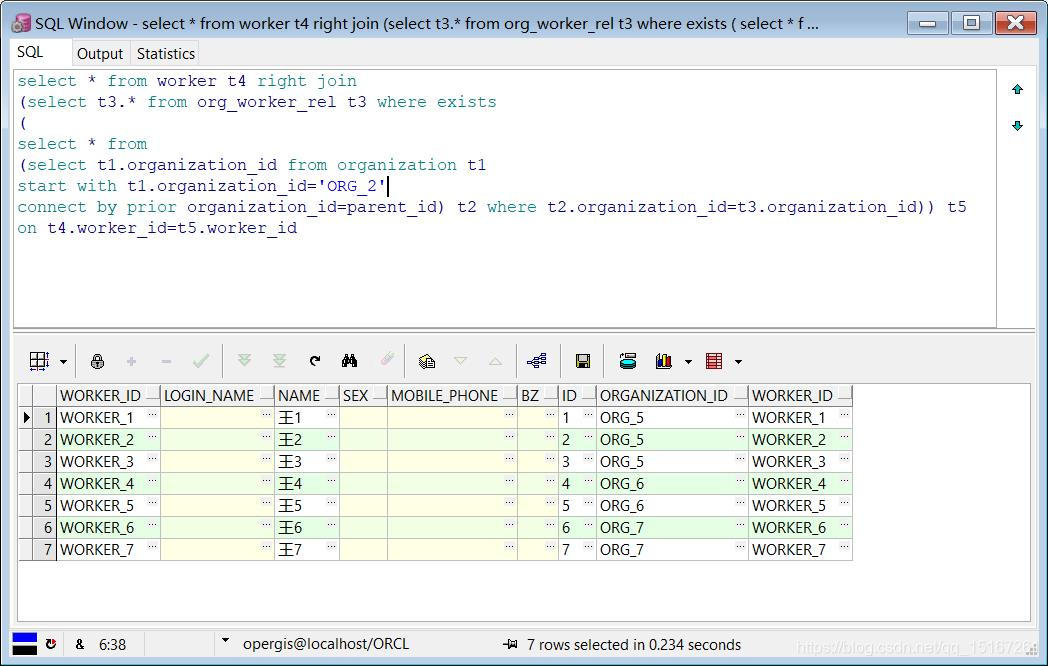1048x666 pixels.
Task: Open the Statistics tab
Action: tap(166, 53)
